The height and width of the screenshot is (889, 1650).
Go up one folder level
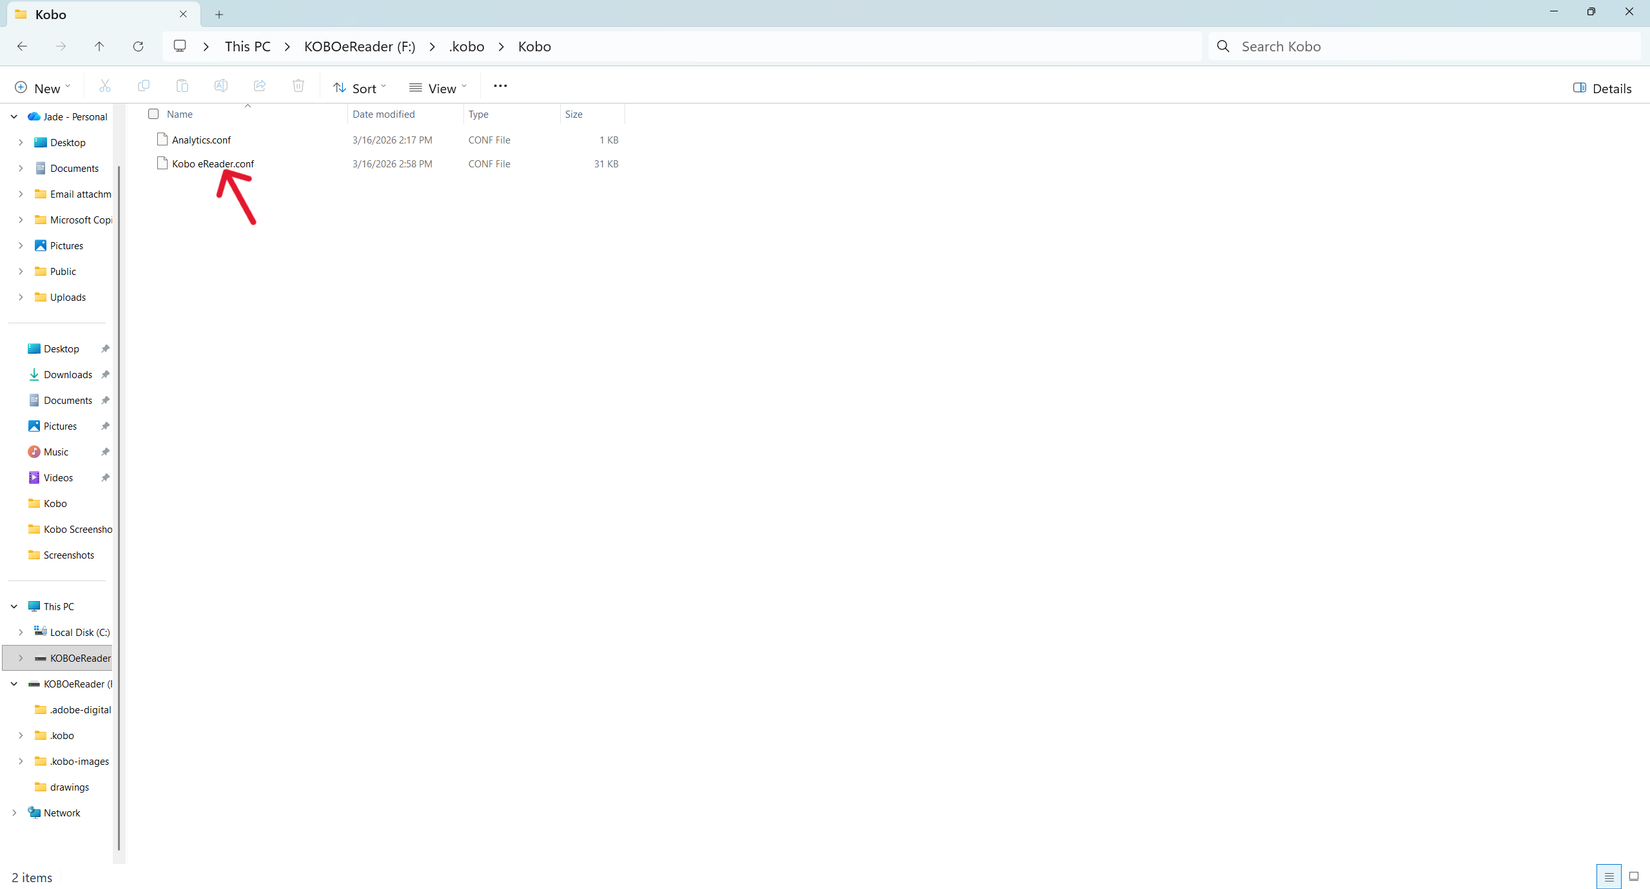[99, 46]
